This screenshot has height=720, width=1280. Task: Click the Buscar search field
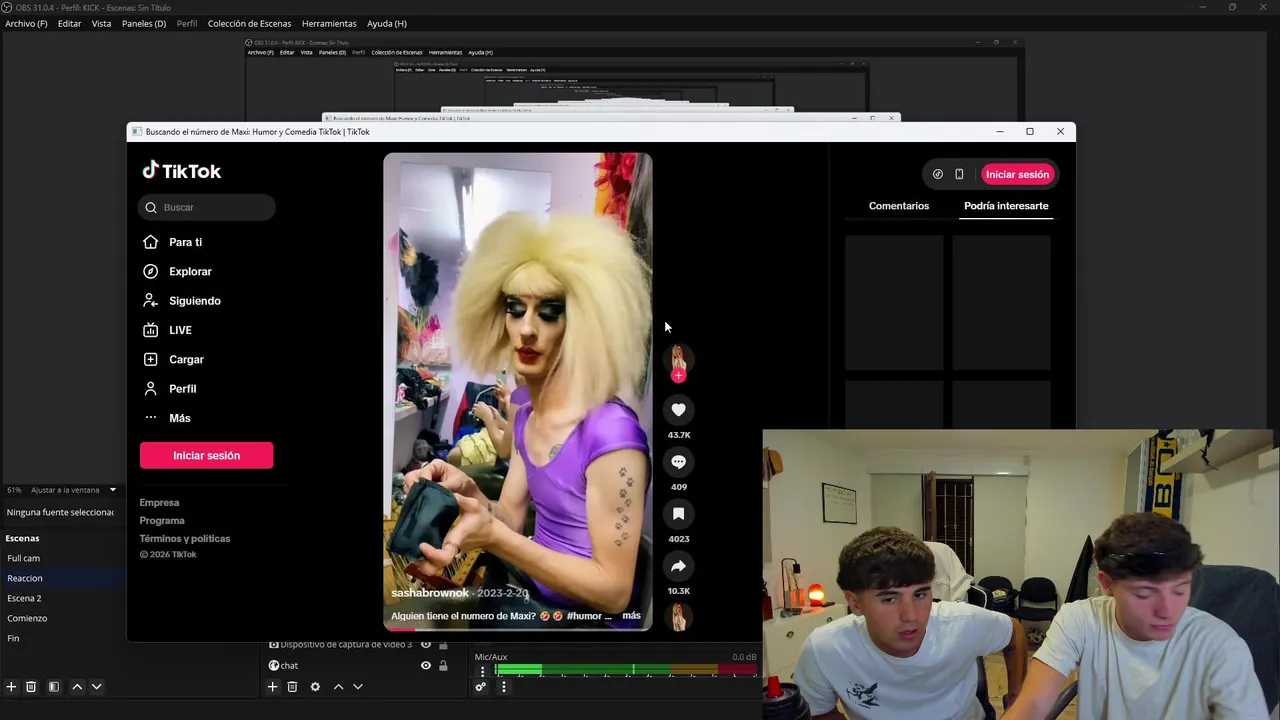coord(207,207)
